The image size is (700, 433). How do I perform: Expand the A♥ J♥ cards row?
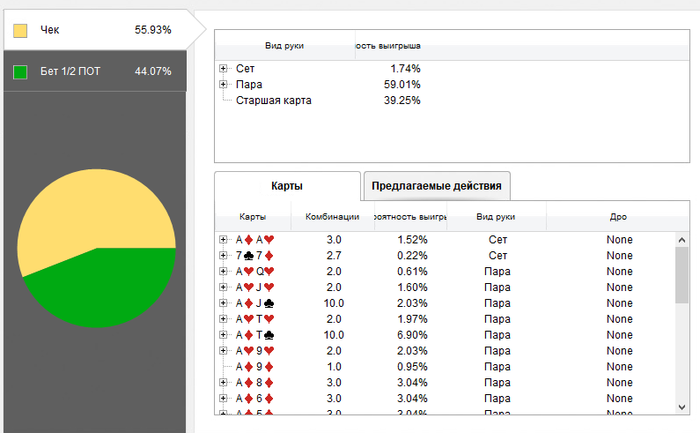point(223,287)
